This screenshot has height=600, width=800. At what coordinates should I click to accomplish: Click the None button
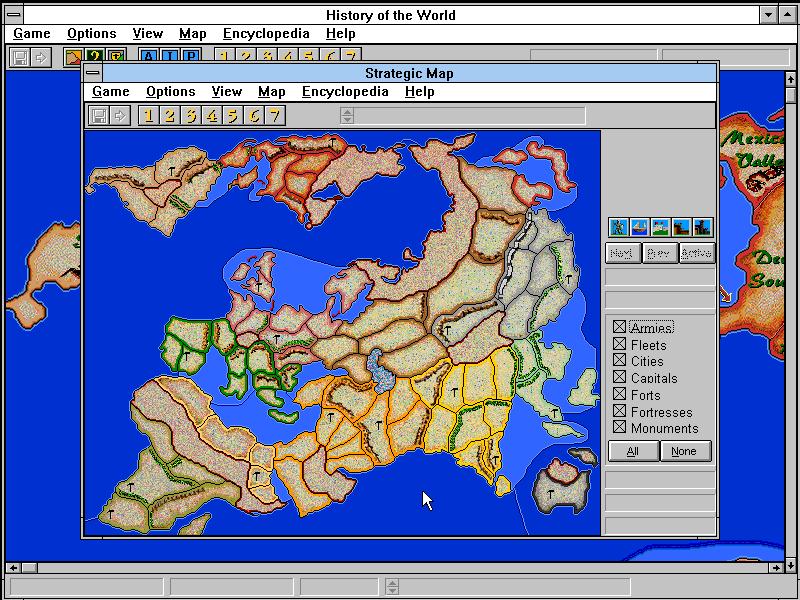click(684, 451)
